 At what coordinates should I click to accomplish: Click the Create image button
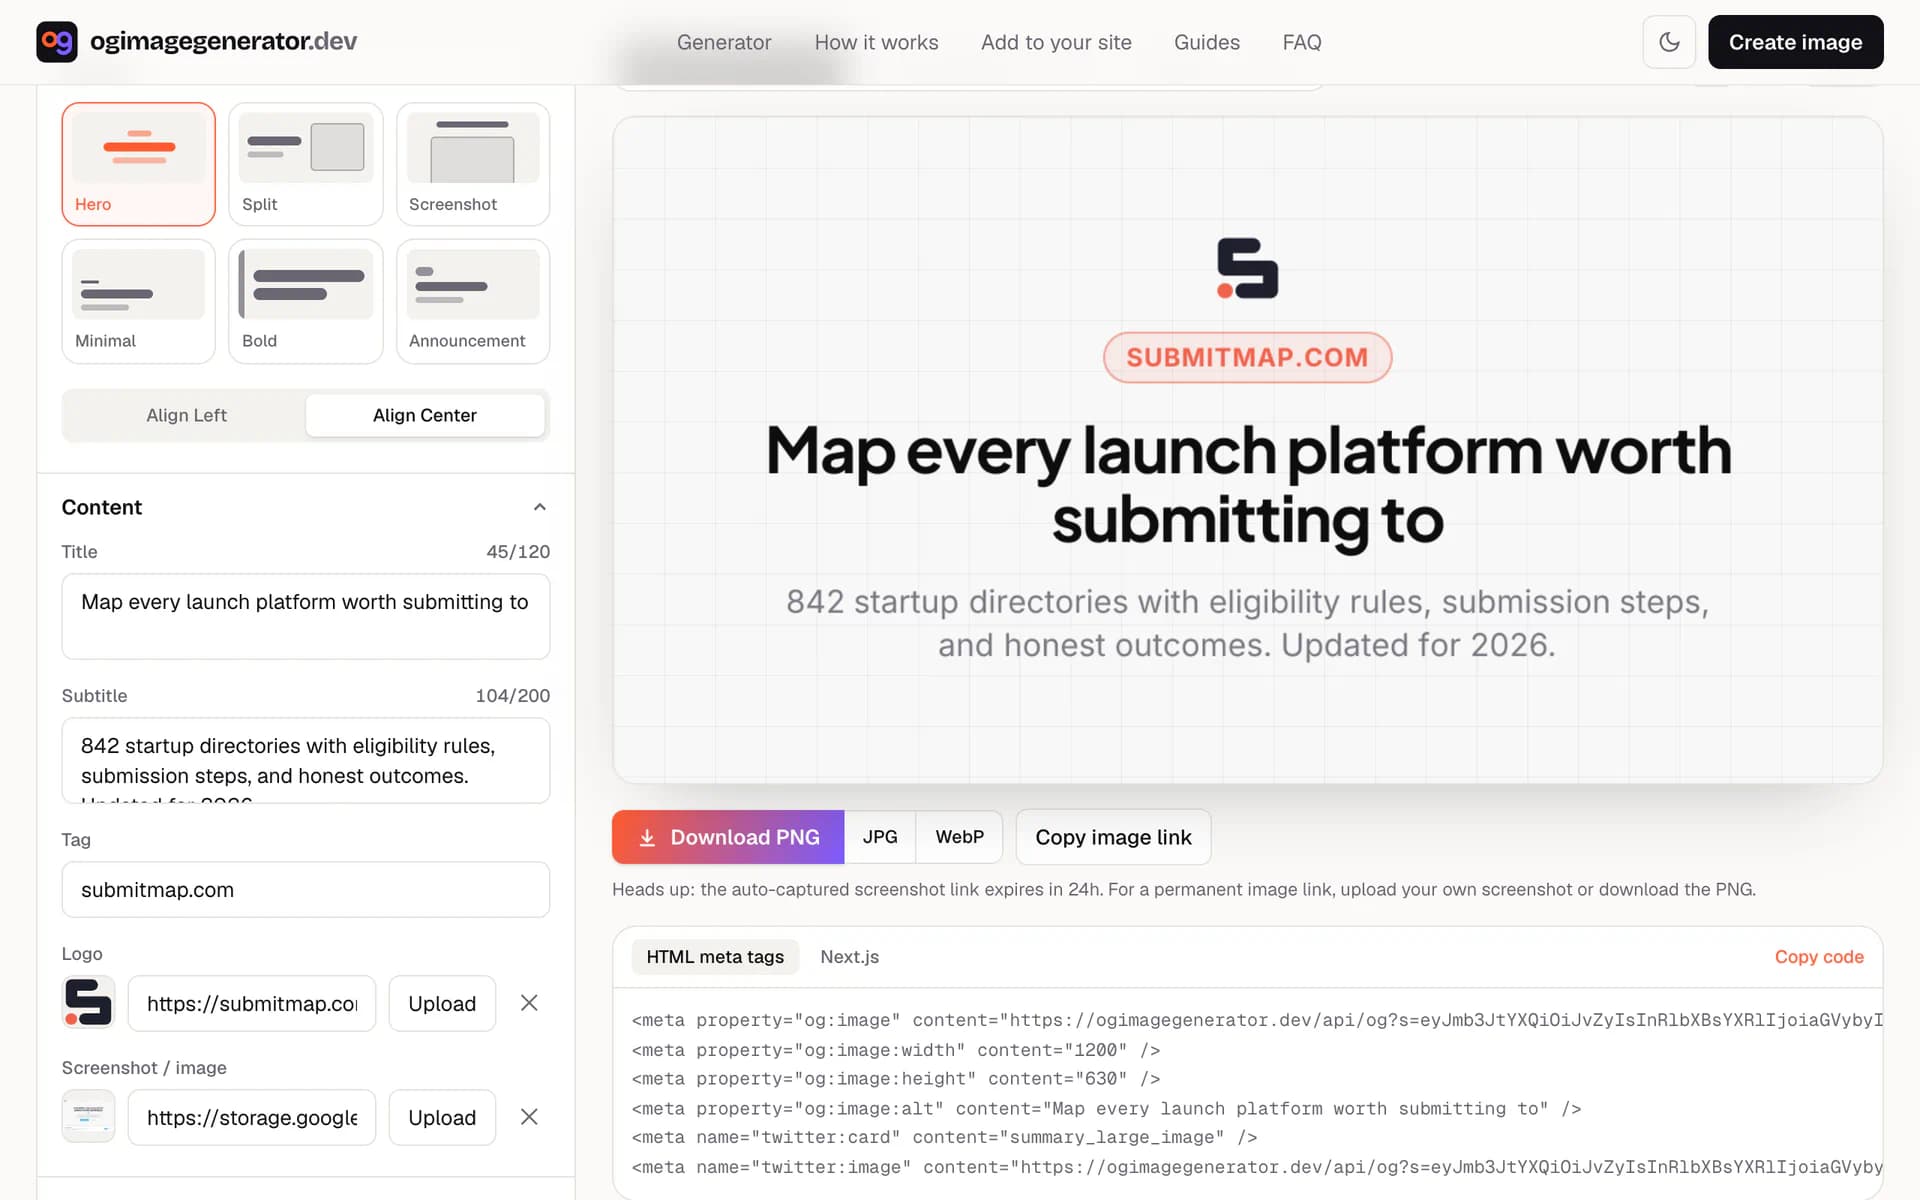click(x=1795, y=42)
